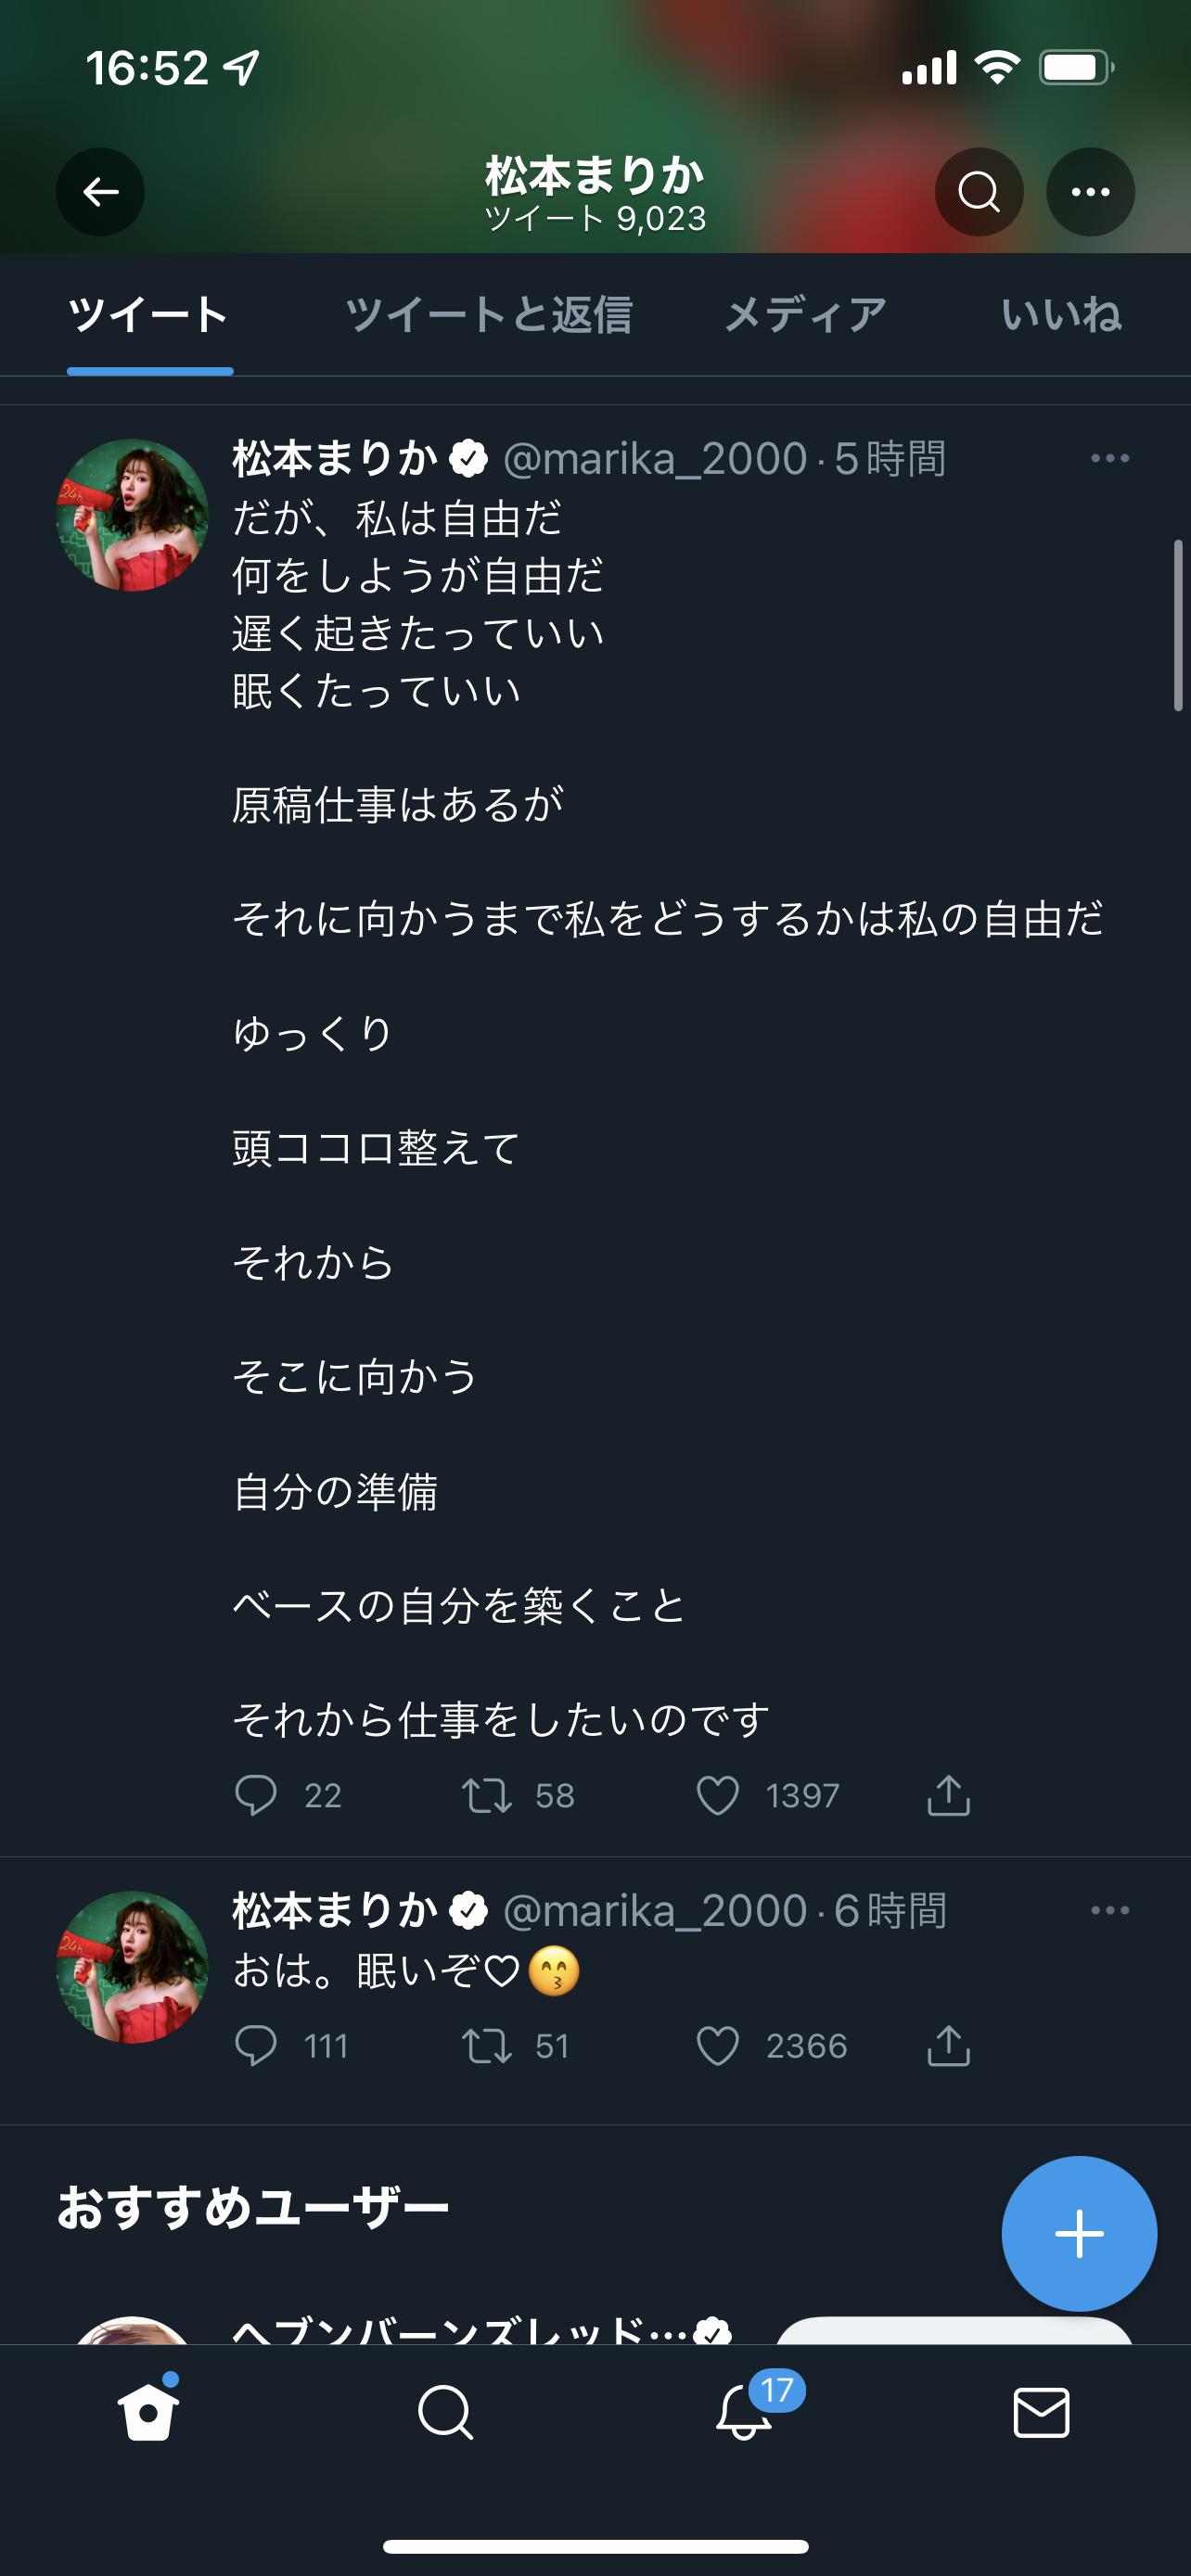The image size is (1191, 2576).
Task: Tap the back arrow button
Action: tap(100, 192)
